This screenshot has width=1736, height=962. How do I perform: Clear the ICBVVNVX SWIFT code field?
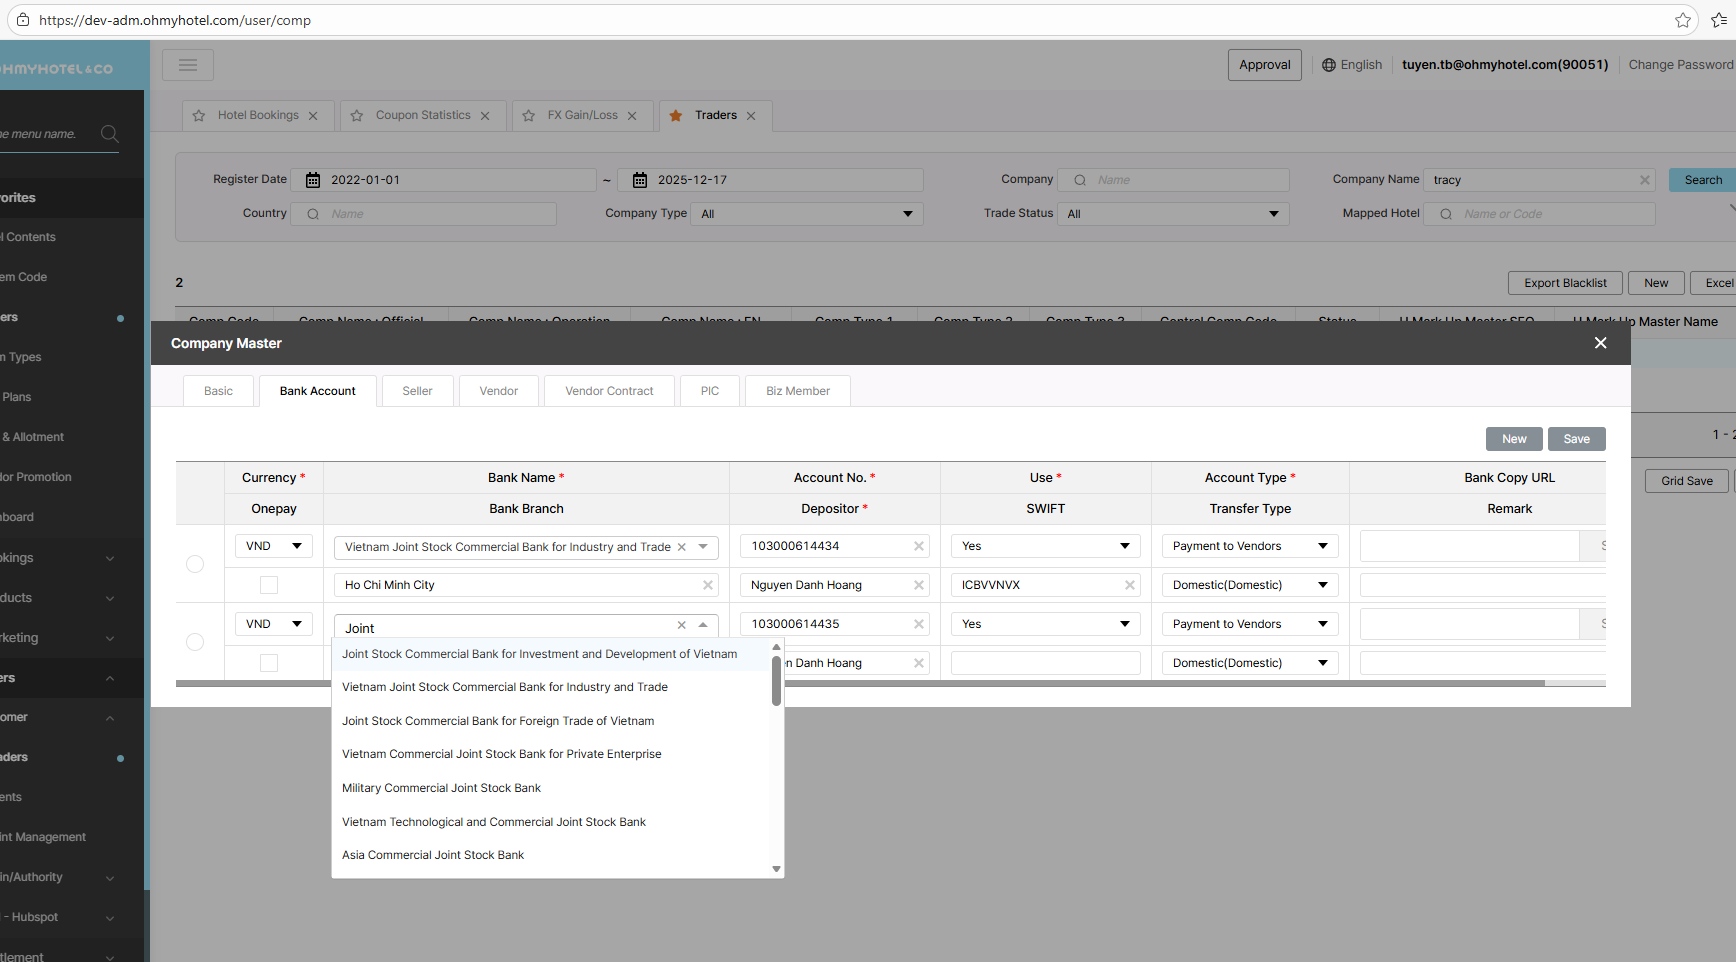coord(1129,585)
